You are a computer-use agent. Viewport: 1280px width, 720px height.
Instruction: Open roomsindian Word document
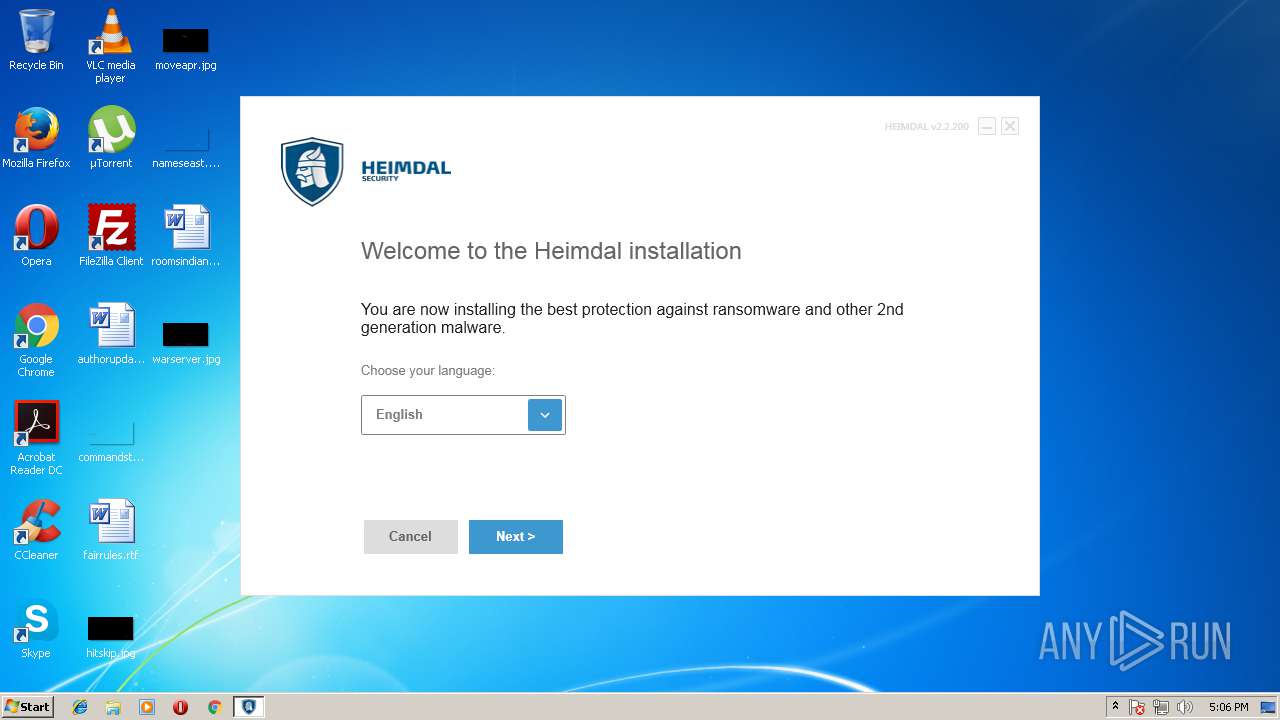click(x=186, y=236)
